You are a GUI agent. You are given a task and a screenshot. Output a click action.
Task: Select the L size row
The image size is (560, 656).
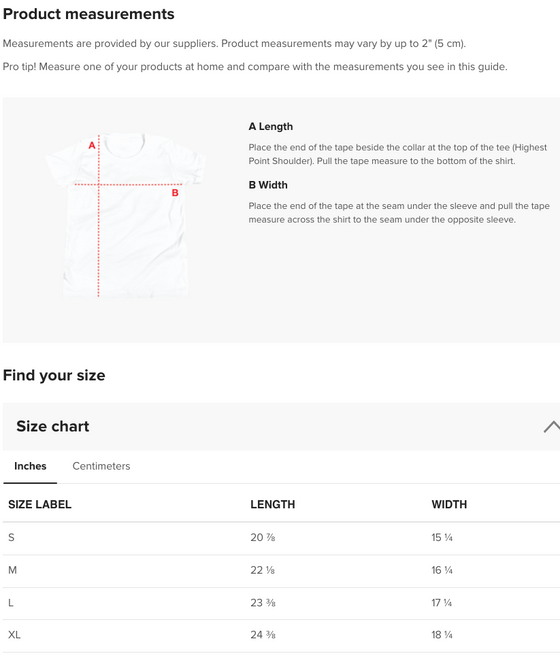[x=281, y=603]
